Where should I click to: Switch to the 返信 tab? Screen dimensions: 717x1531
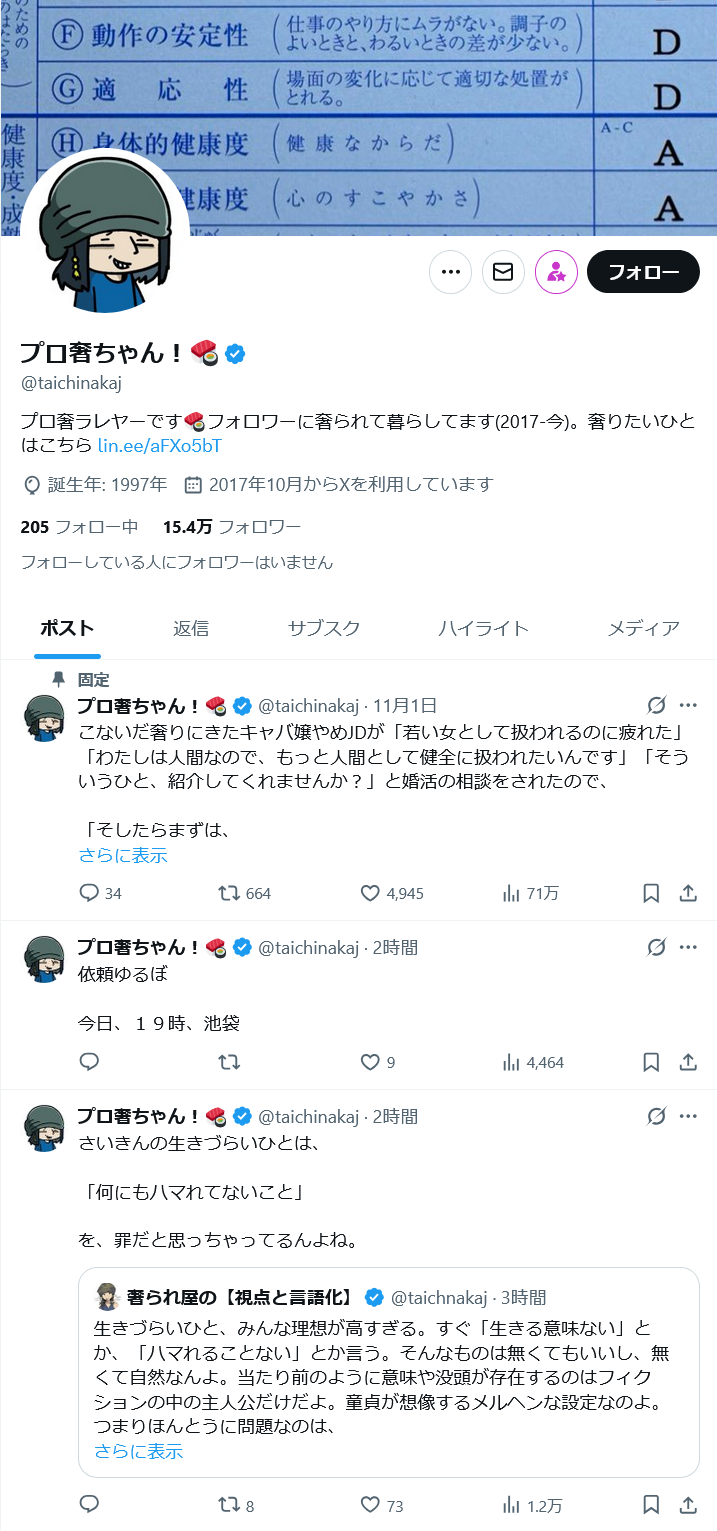[x=191, y=628]
